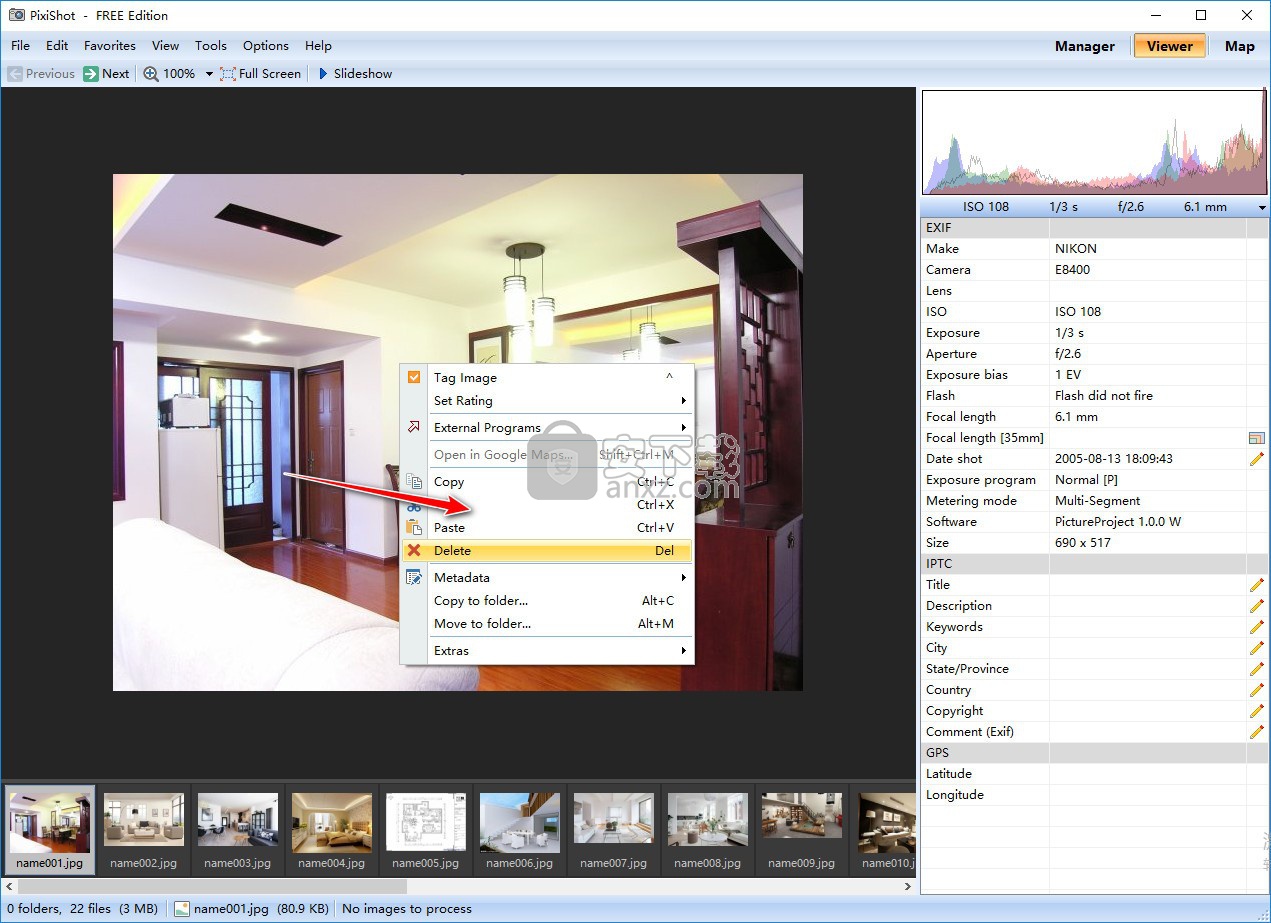
Task: Edit the Date shot value with pencil icon
Action: tap(1257, 459)
